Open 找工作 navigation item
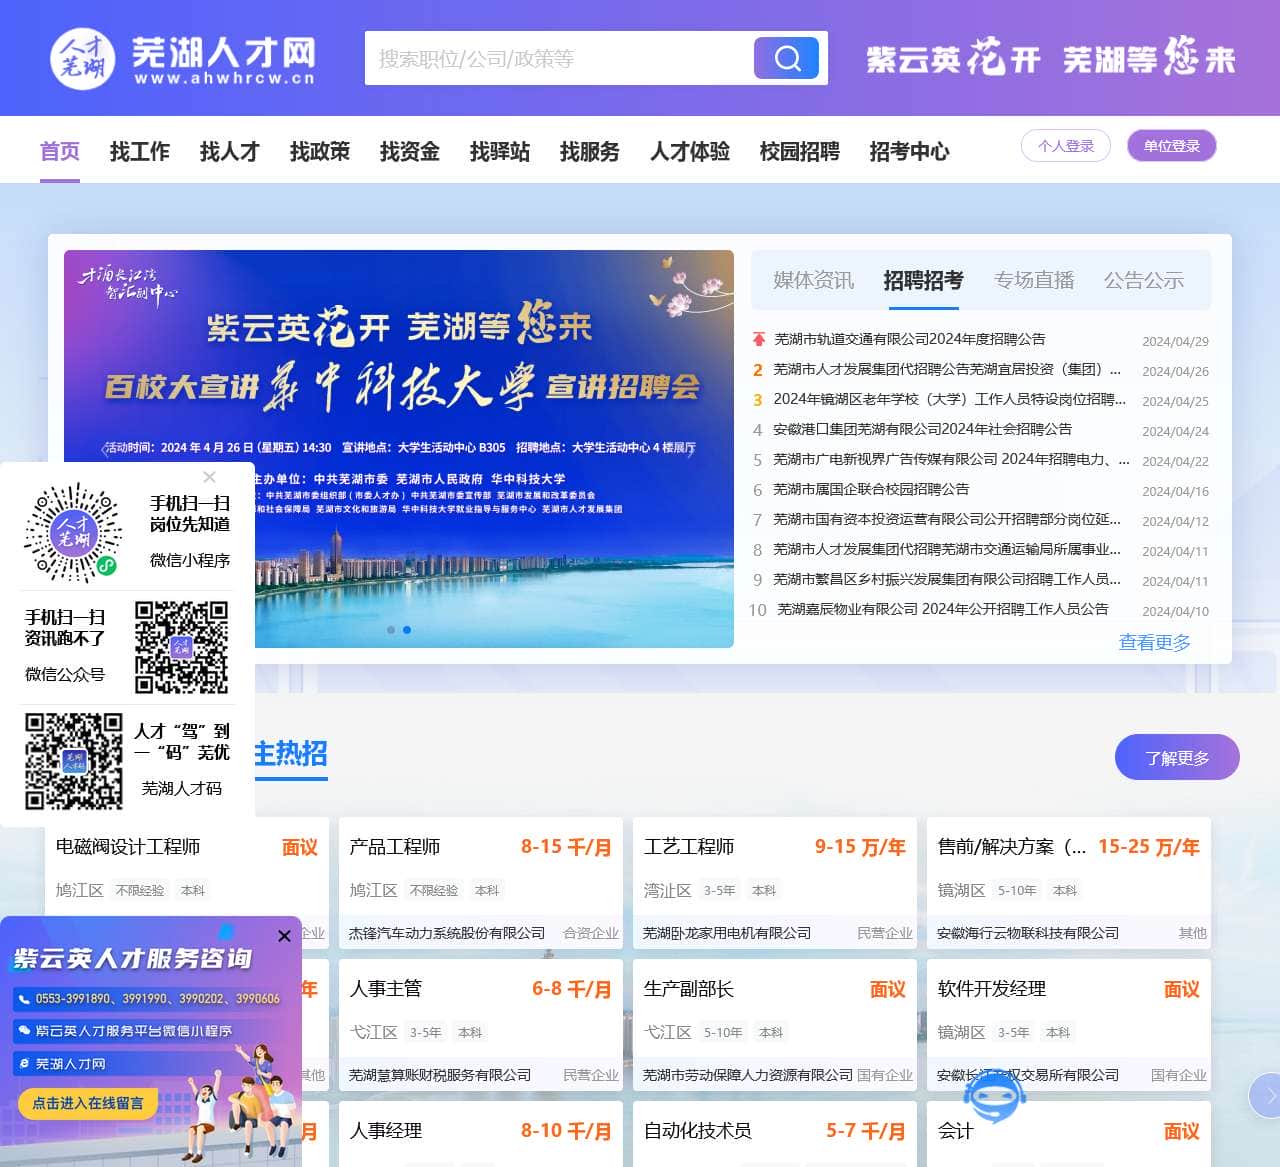Image resolution: width=1280 pixels, height=1167 pixels. 140,151
